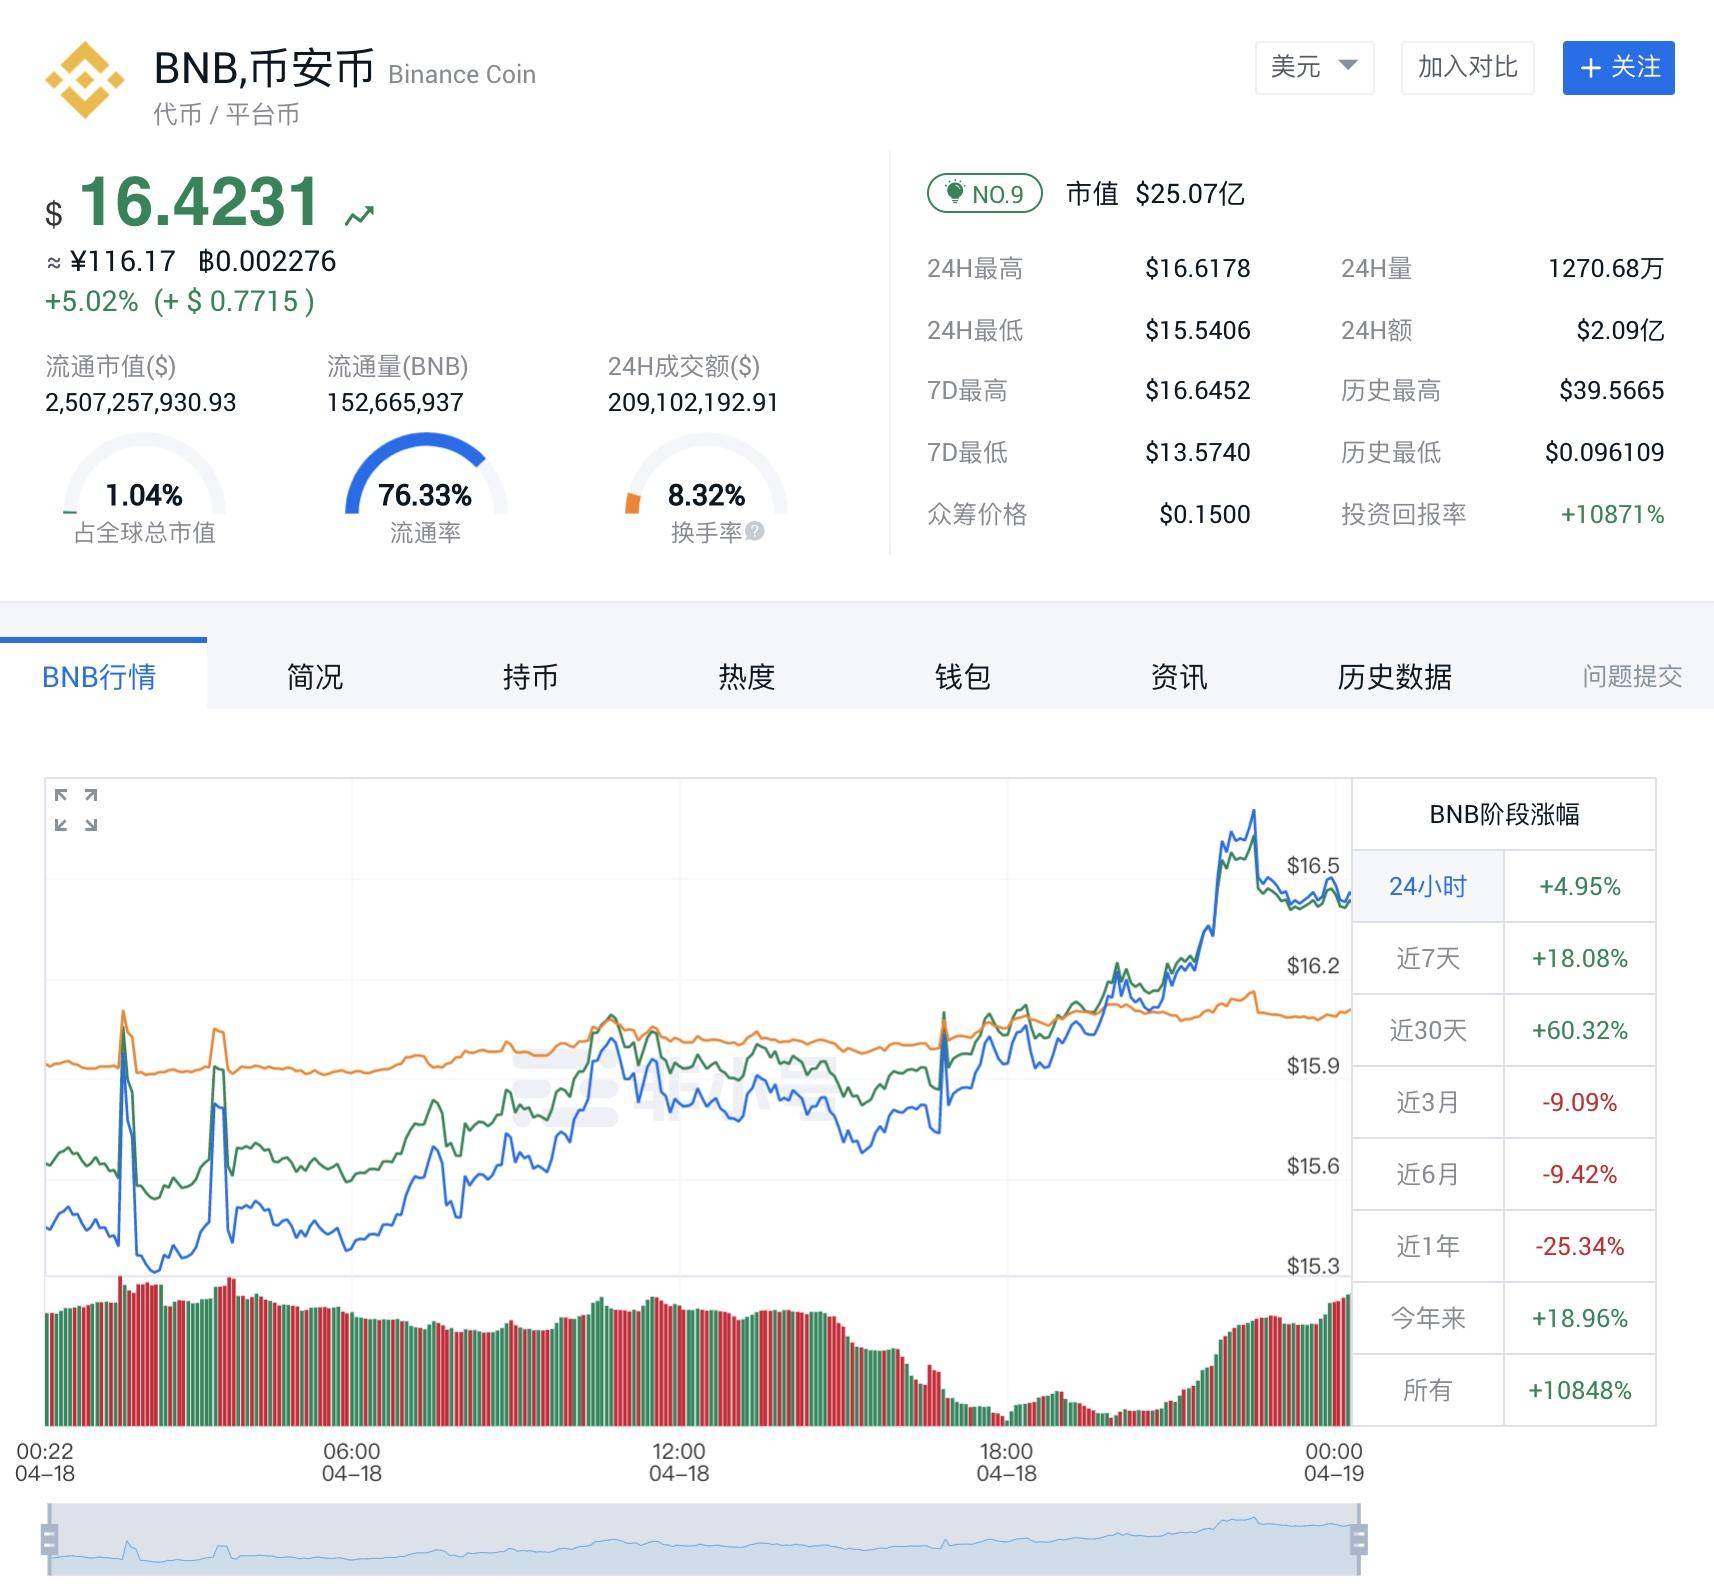
Task: Expand the chart to fullscreen
Action: pyautogui.click(x=76, y=810)
